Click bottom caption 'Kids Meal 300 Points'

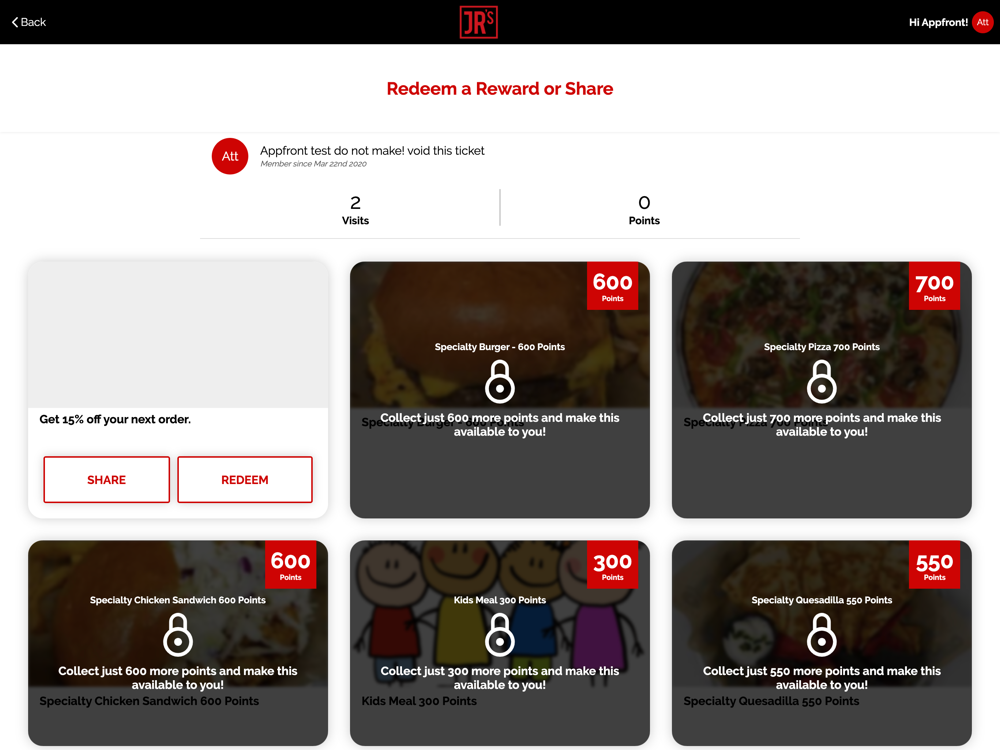(x=419, y=701)
